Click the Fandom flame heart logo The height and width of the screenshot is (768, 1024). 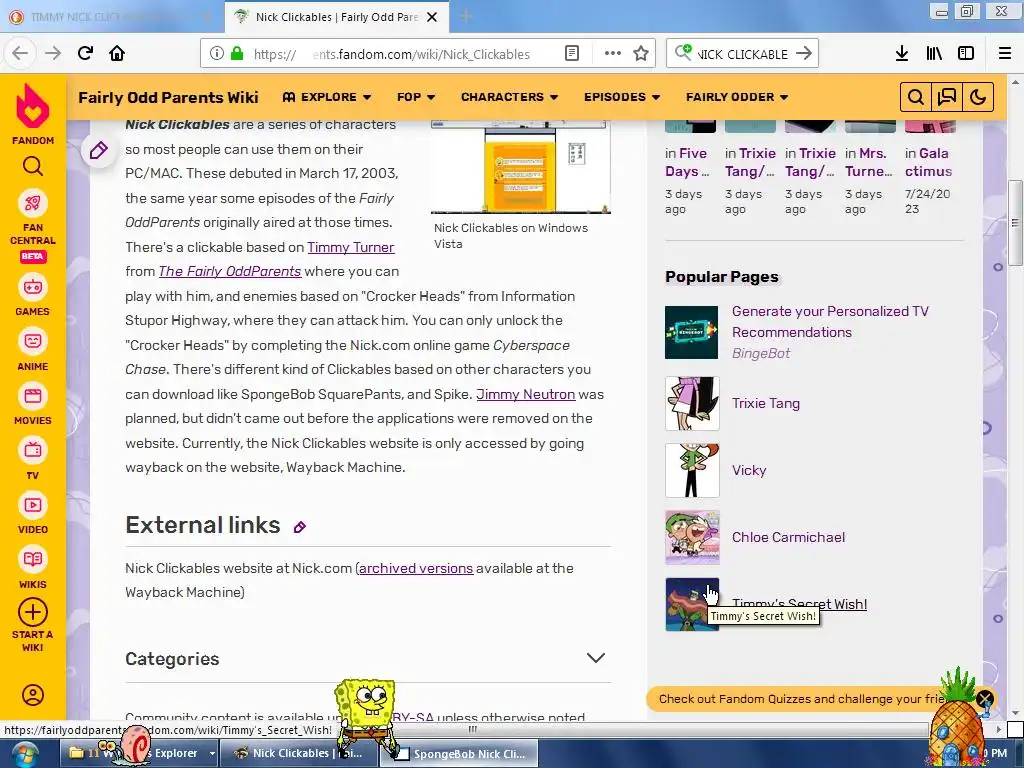(33, 107)
